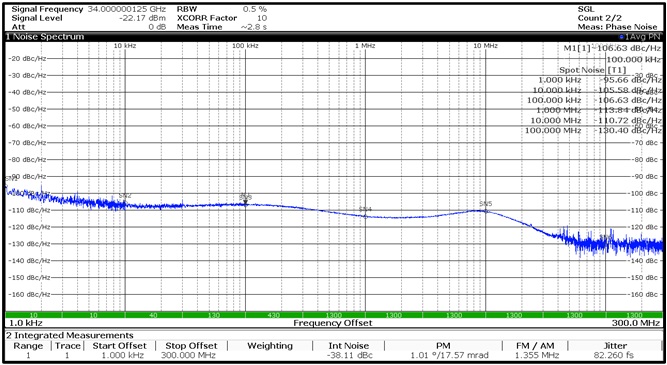667x365 pixels.
Task: Select the SN5 marker at 10 MHz
Action: tap(485, 204)
